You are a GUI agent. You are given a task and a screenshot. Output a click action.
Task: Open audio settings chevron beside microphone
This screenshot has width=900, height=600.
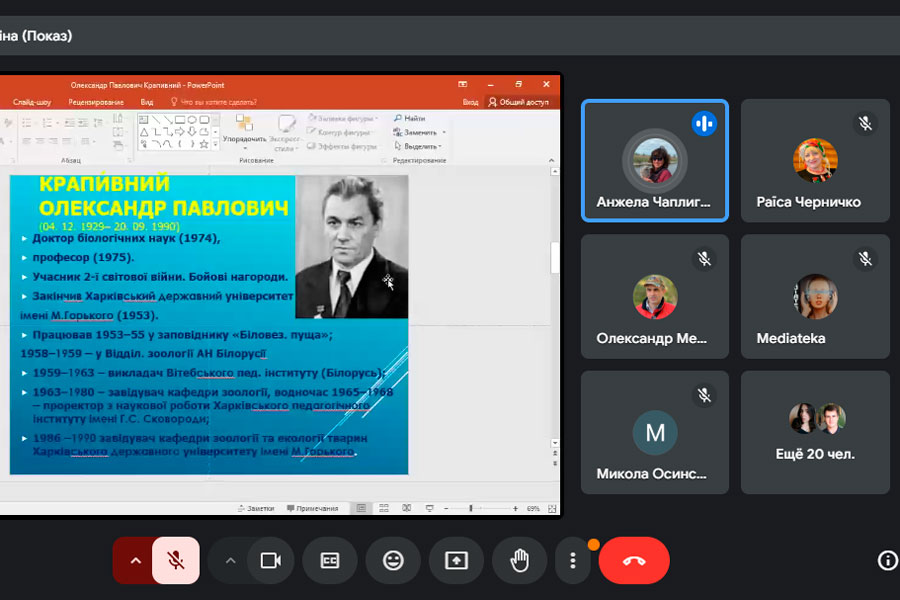click(x=135, y=560)
